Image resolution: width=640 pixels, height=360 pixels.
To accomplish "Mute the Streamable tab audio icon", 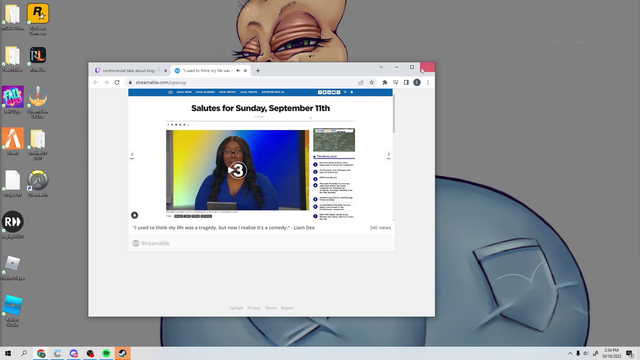I will [x=238, y=71].
